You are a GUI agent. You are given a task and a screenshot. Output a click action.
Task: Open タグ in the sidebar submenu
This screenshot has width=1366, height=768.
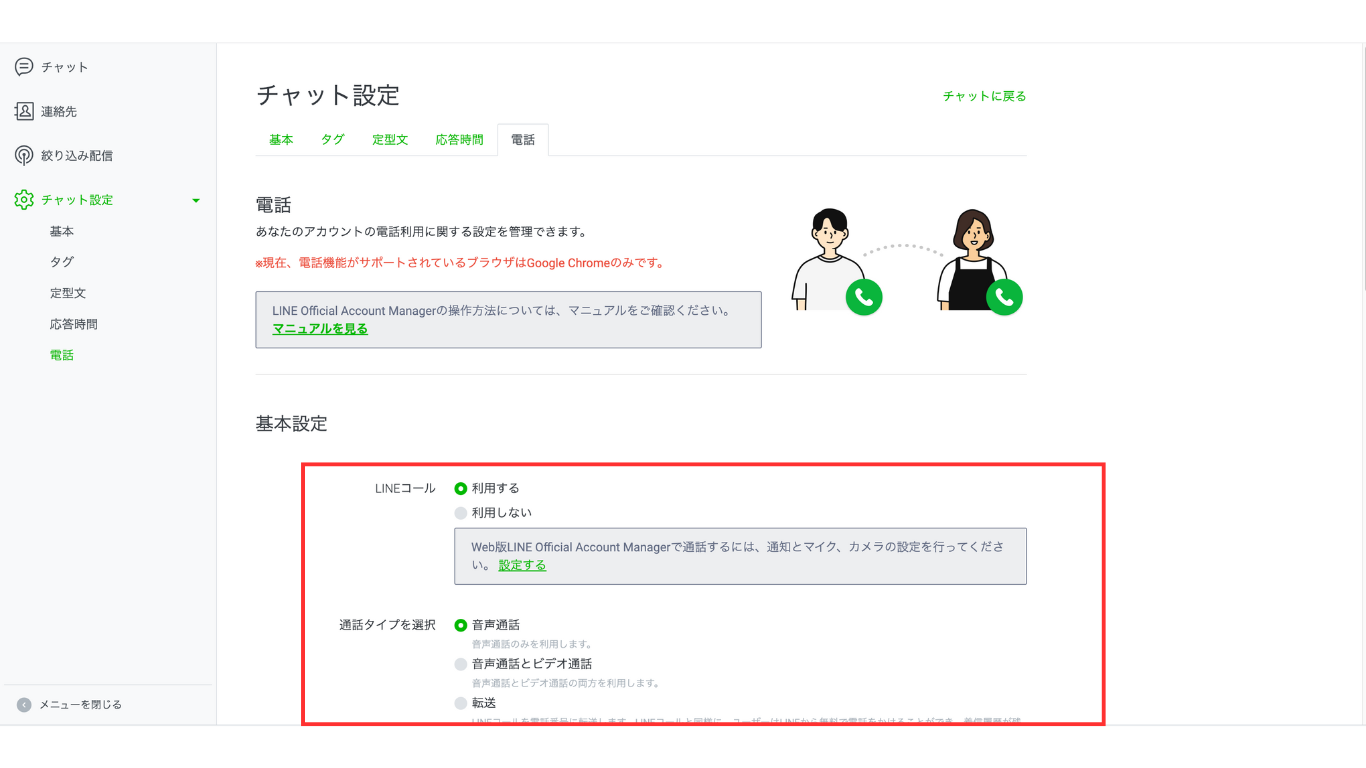pyautogui.click(x=62, y=262)
